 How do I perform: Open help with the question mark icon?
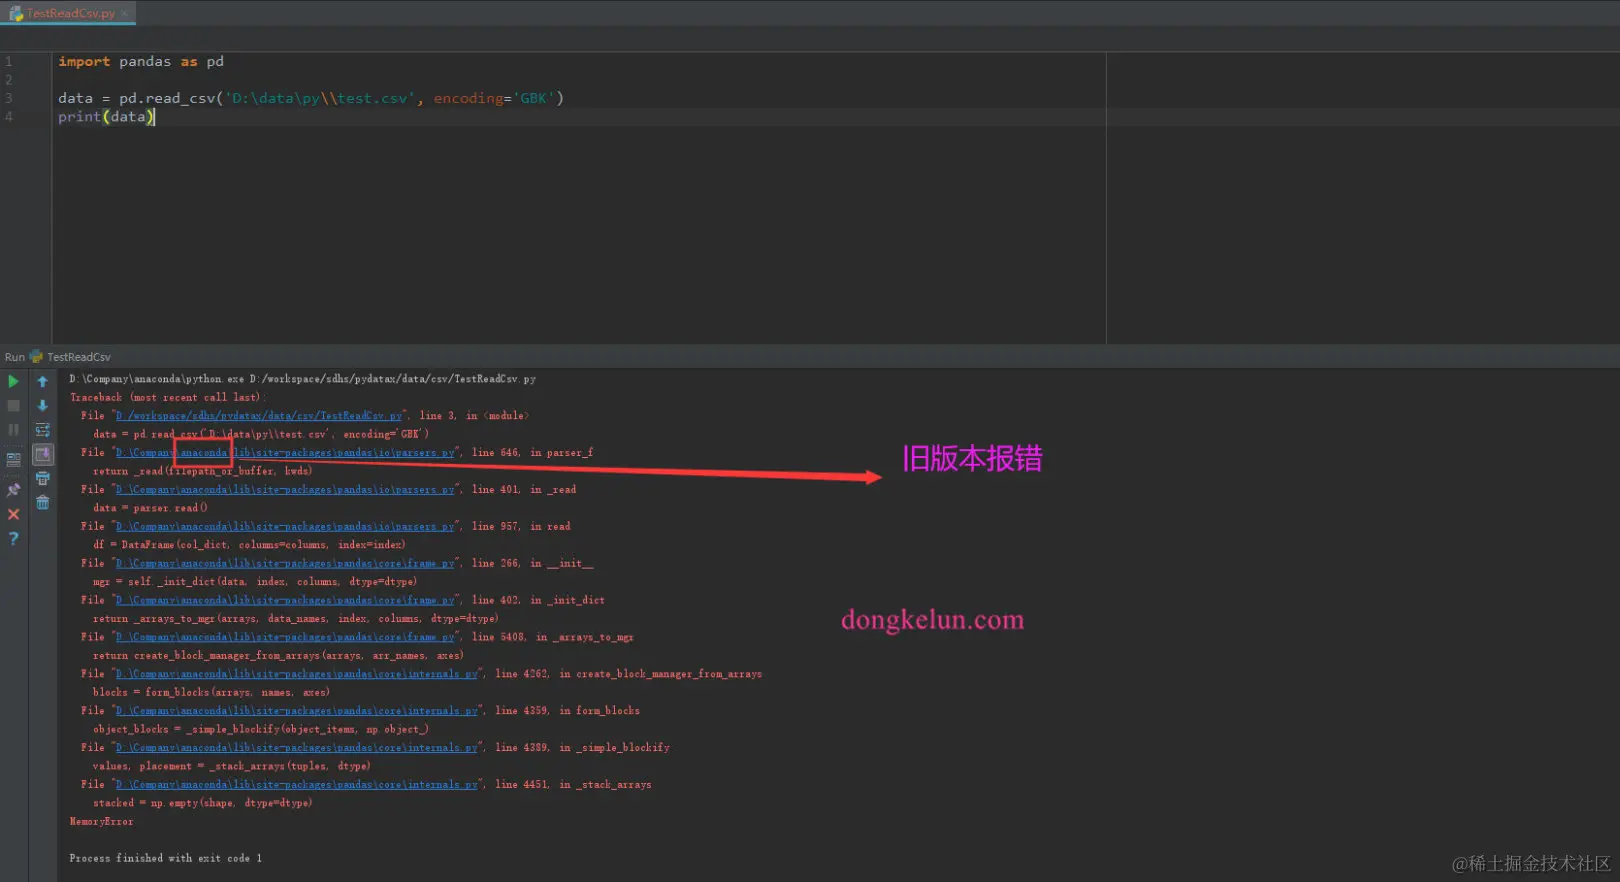click(x=13, y=538)
